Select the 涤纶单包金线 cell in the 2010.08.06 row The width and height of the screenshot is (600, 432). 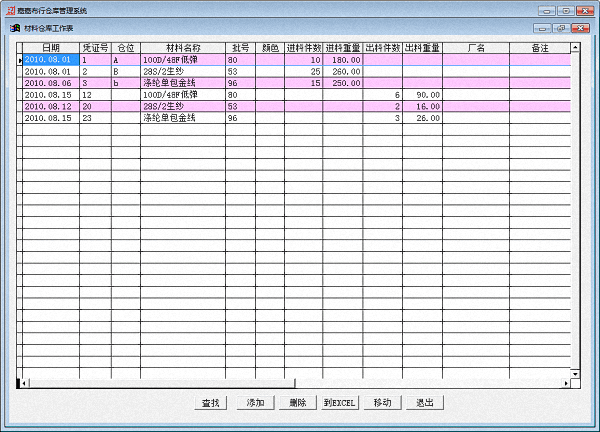(x=182, y=83)
